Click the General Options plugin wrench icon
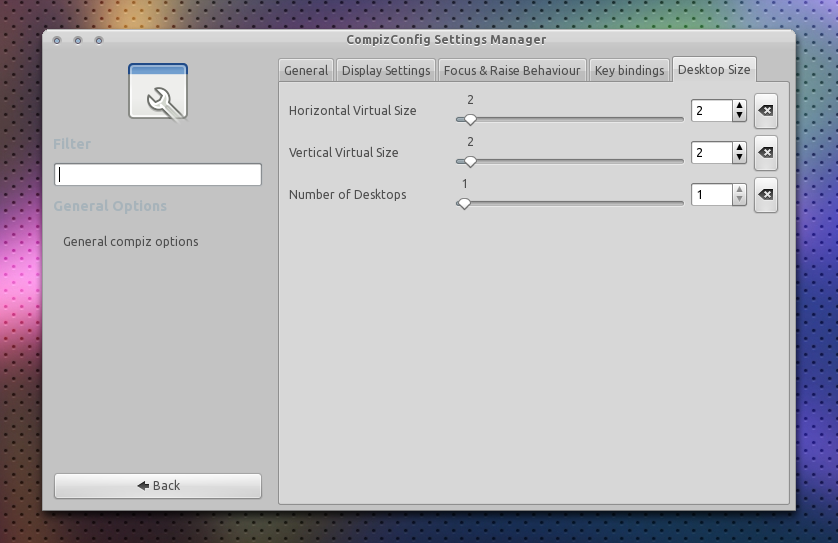This screenshot has height=543, width=838. pos(158,92)
